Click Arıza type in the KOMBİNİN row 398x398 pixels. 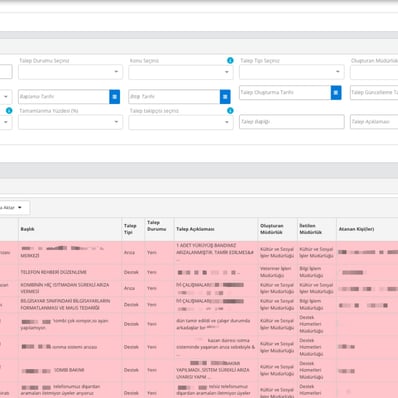click(129, 288)
